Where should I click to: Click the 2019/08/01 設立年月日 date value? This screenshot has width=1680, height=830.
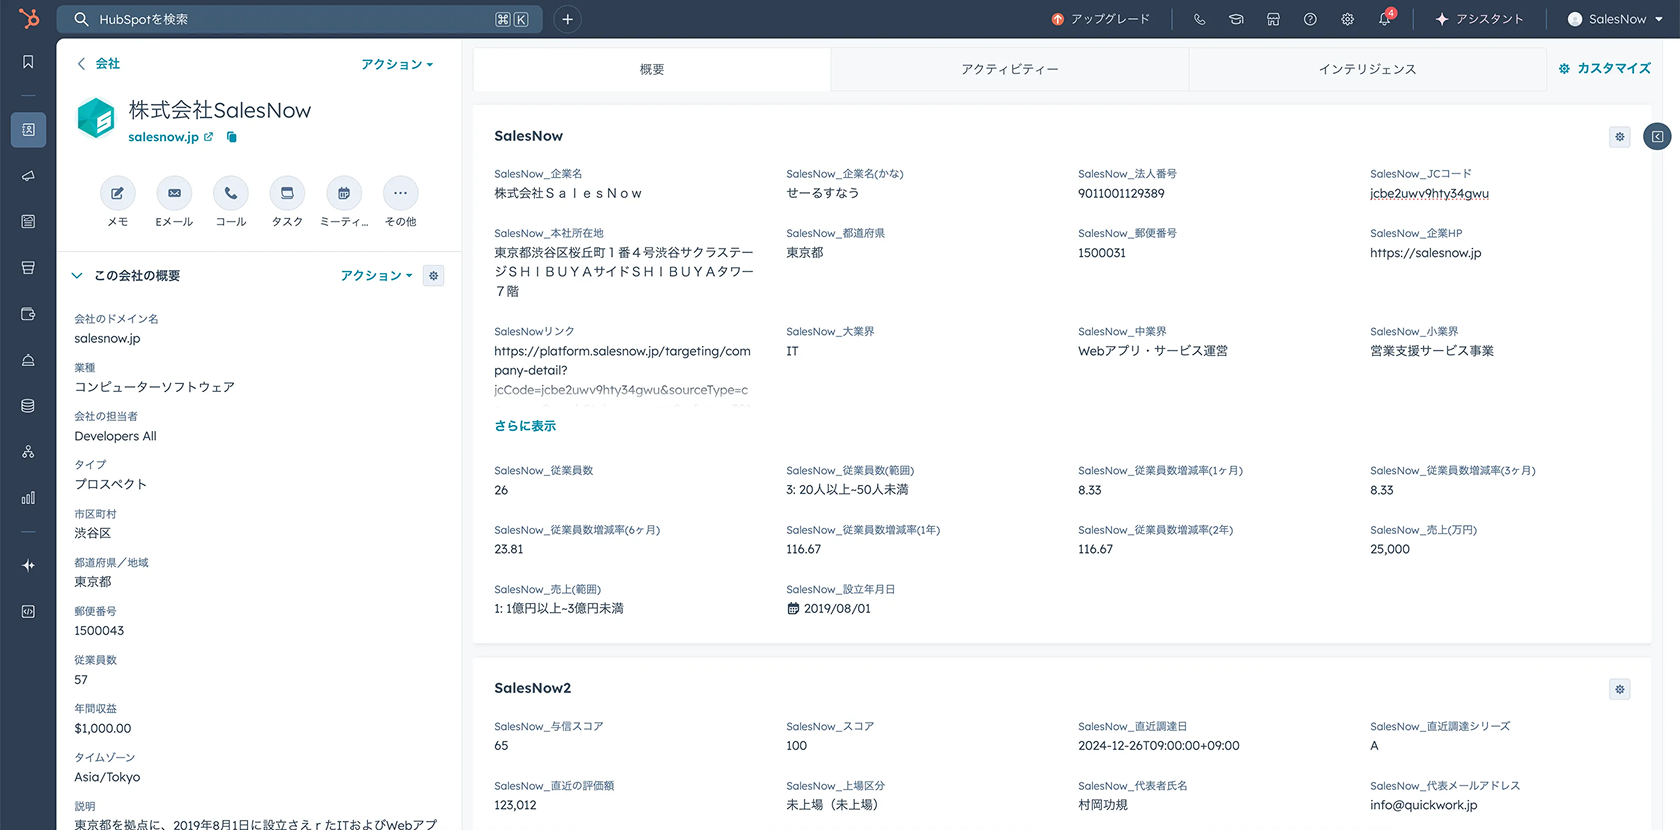tap(837, 609)
